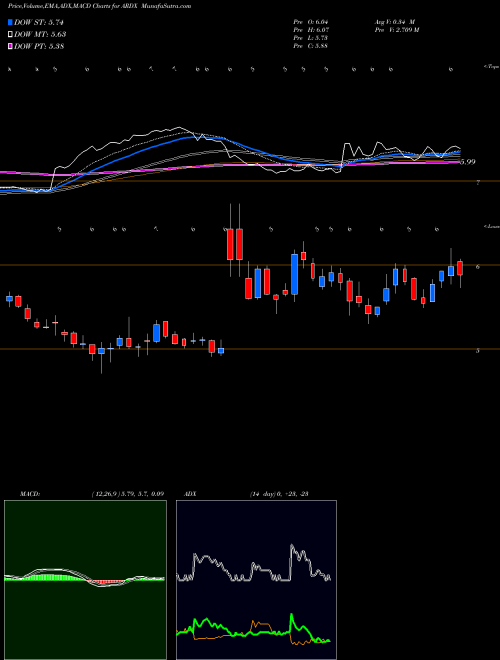The height and width of the screenshot is (660, 500).
Task: Click the 'Avg V: 0.34 M' volume text
Action: (394, 22)
